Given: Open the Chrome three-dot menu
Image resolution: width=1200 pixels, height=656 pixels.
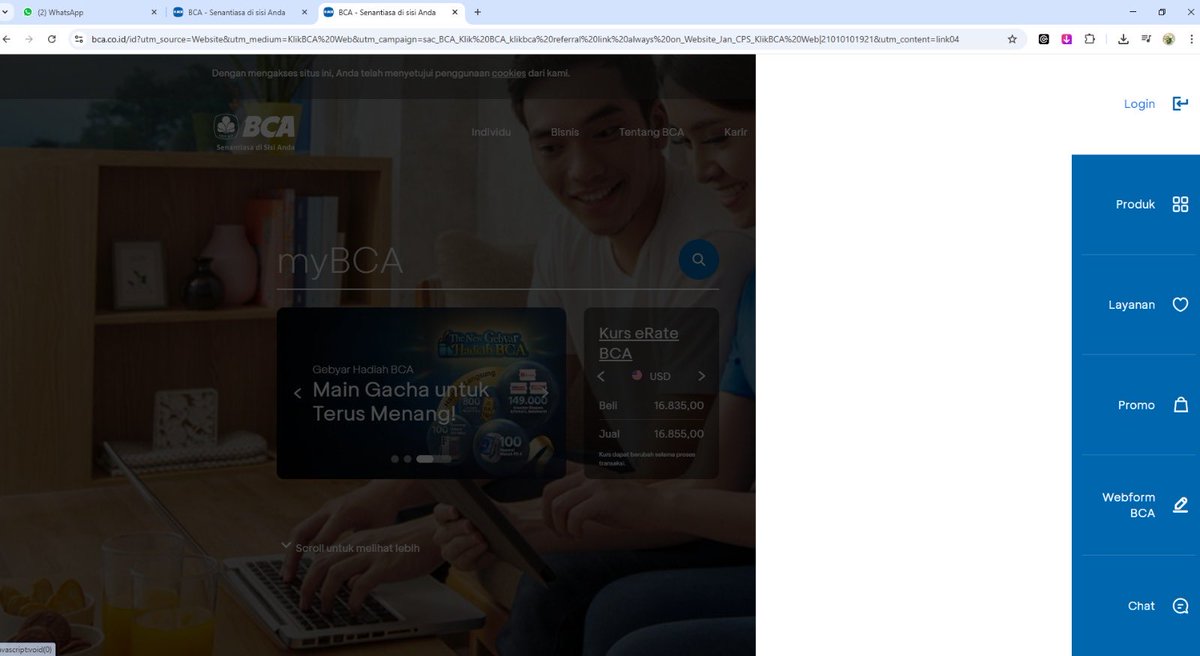Looking at the screenshot, I should pos(1190,39).
